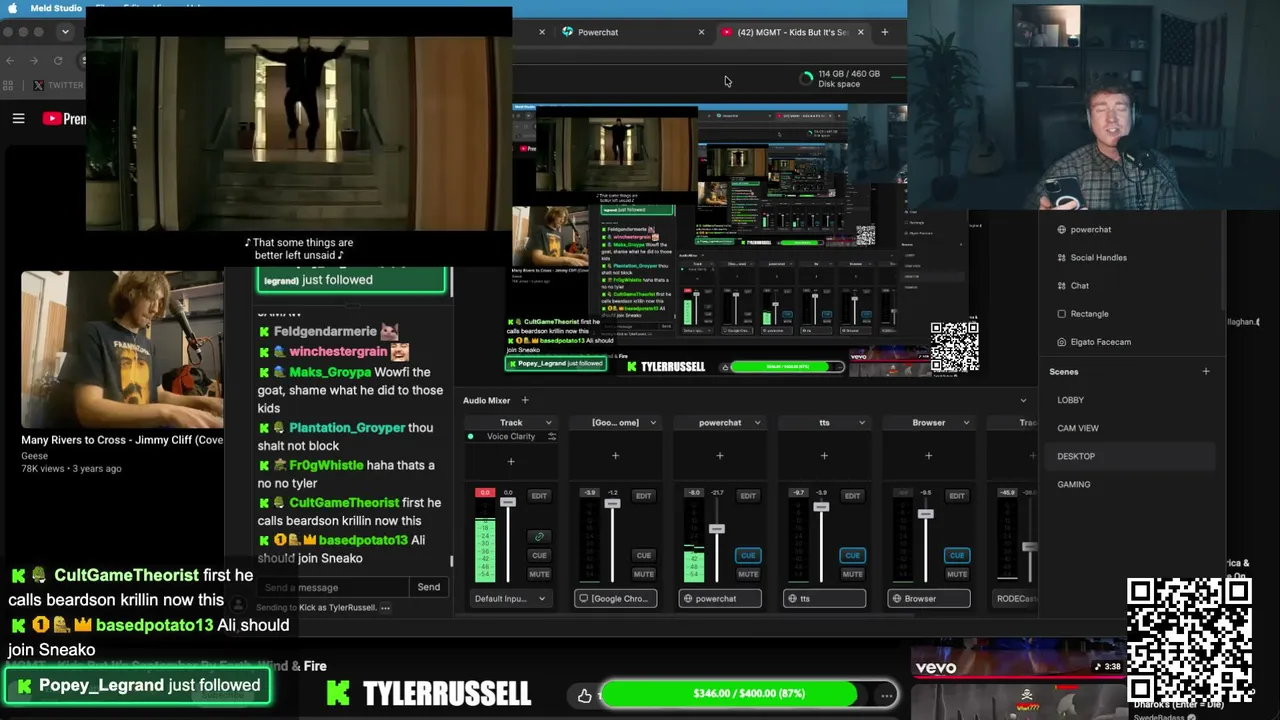Disable CUE on the Browser channel

coord(957,555)
